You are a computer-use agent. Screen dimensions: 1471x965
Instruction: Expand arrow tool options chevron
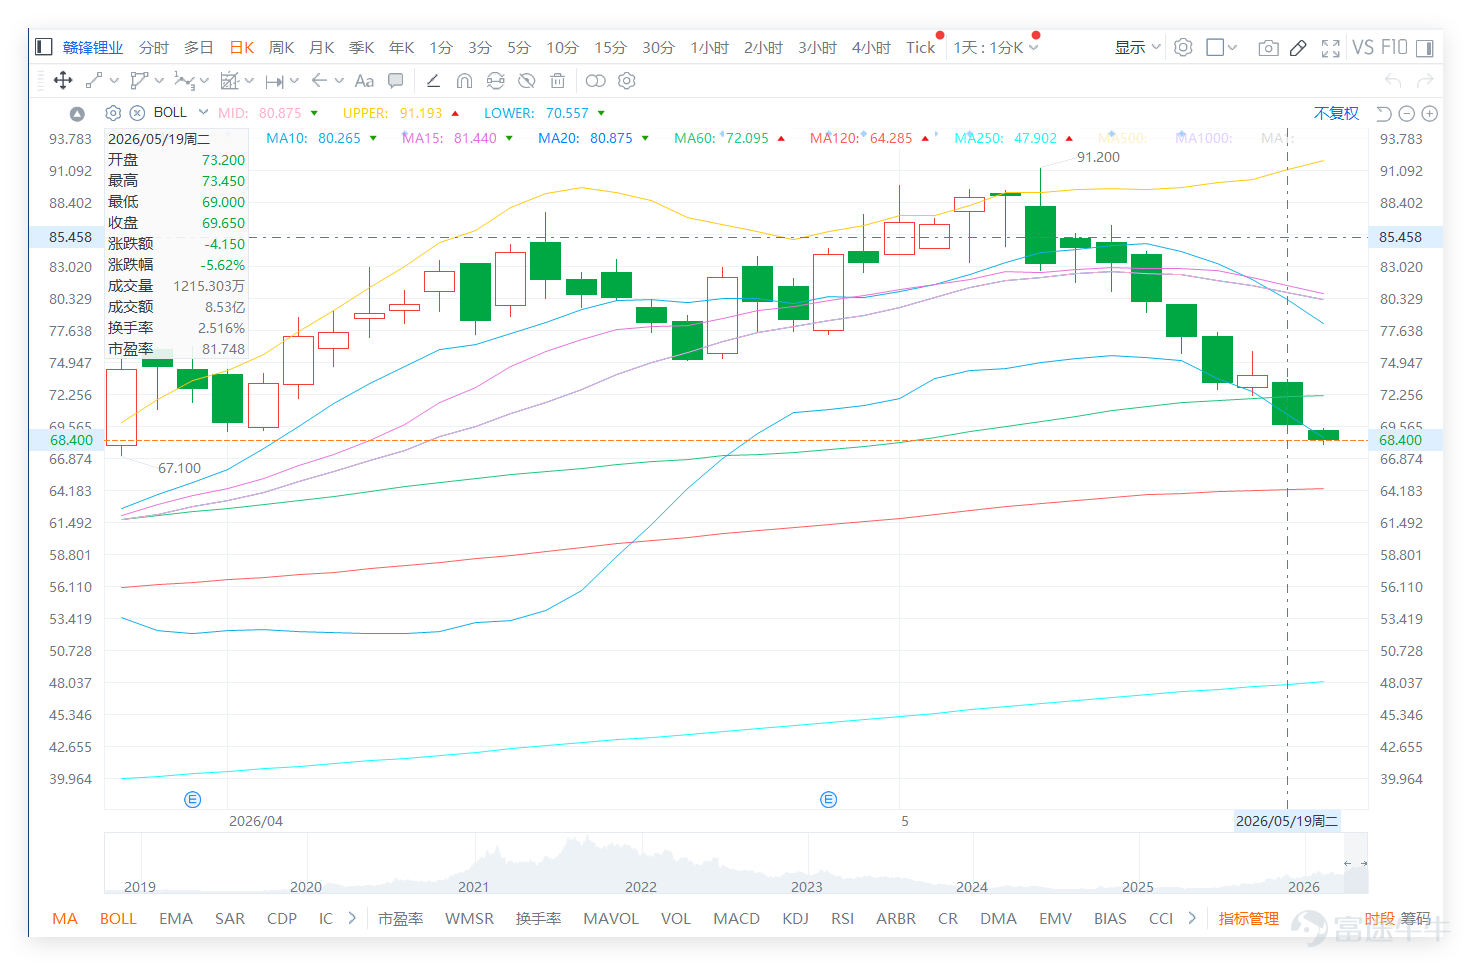click(x=339, y=81)
